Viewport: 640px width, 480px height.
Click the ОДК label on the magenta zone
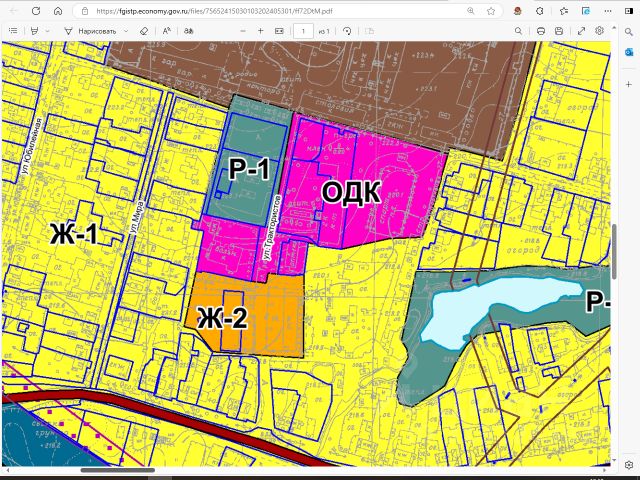click(x=351, y=192)
